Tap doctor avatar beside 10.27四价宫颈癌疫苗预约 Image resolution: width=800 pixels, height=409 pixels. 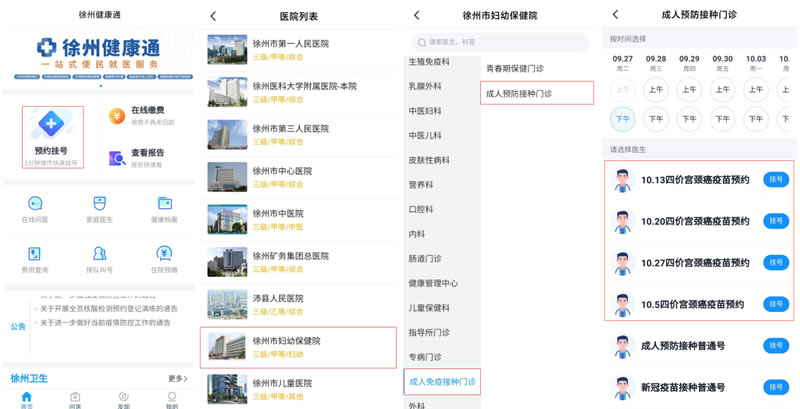pos(622,263)
